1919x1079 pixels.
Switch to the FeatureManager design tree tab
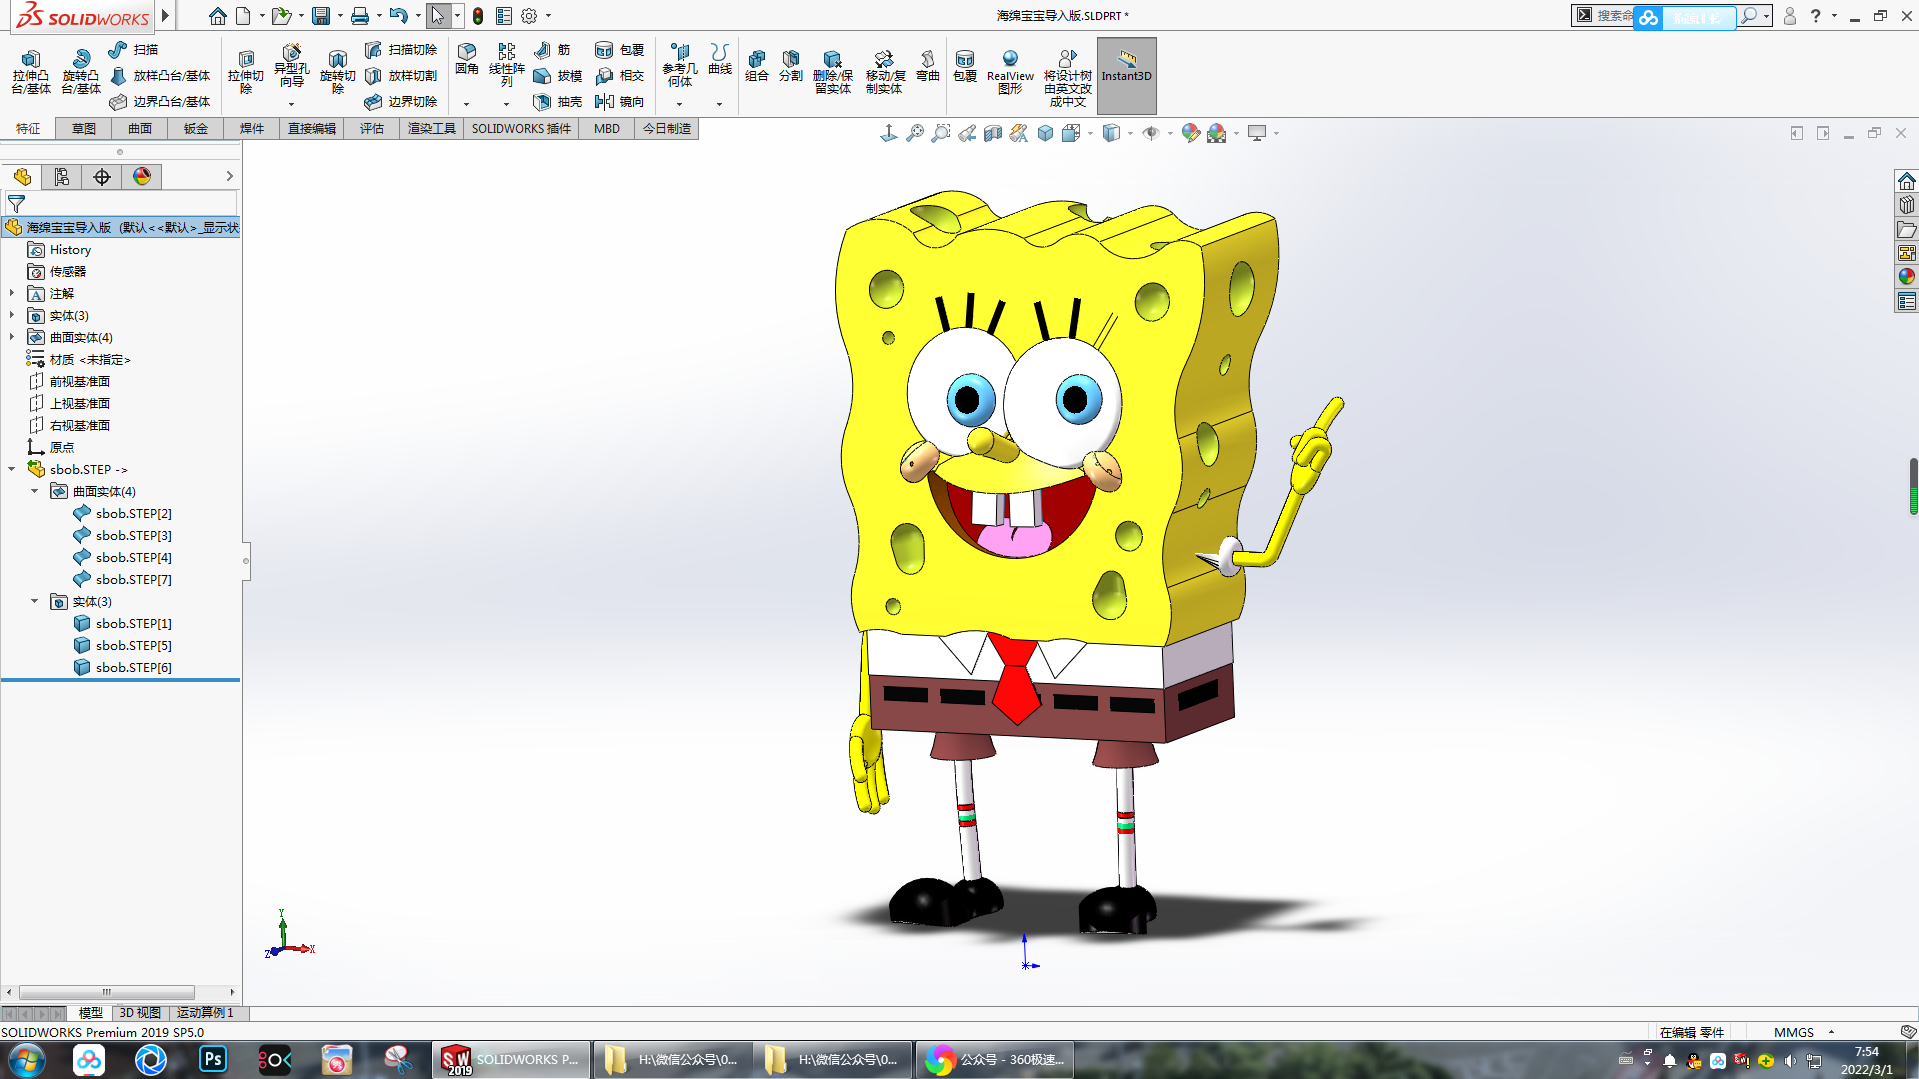pos(22,177)
